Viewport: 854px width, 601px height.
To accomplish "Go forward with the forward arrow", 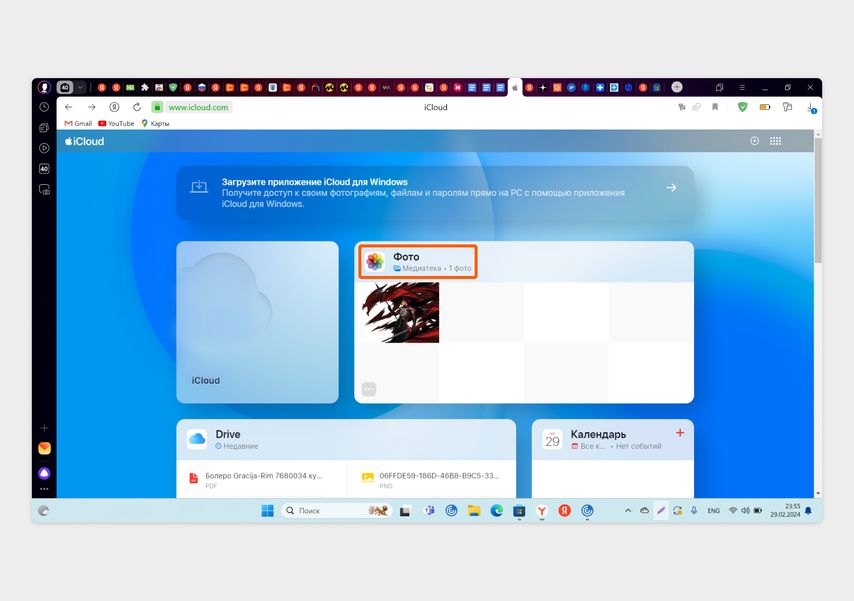I will (92, 107).
